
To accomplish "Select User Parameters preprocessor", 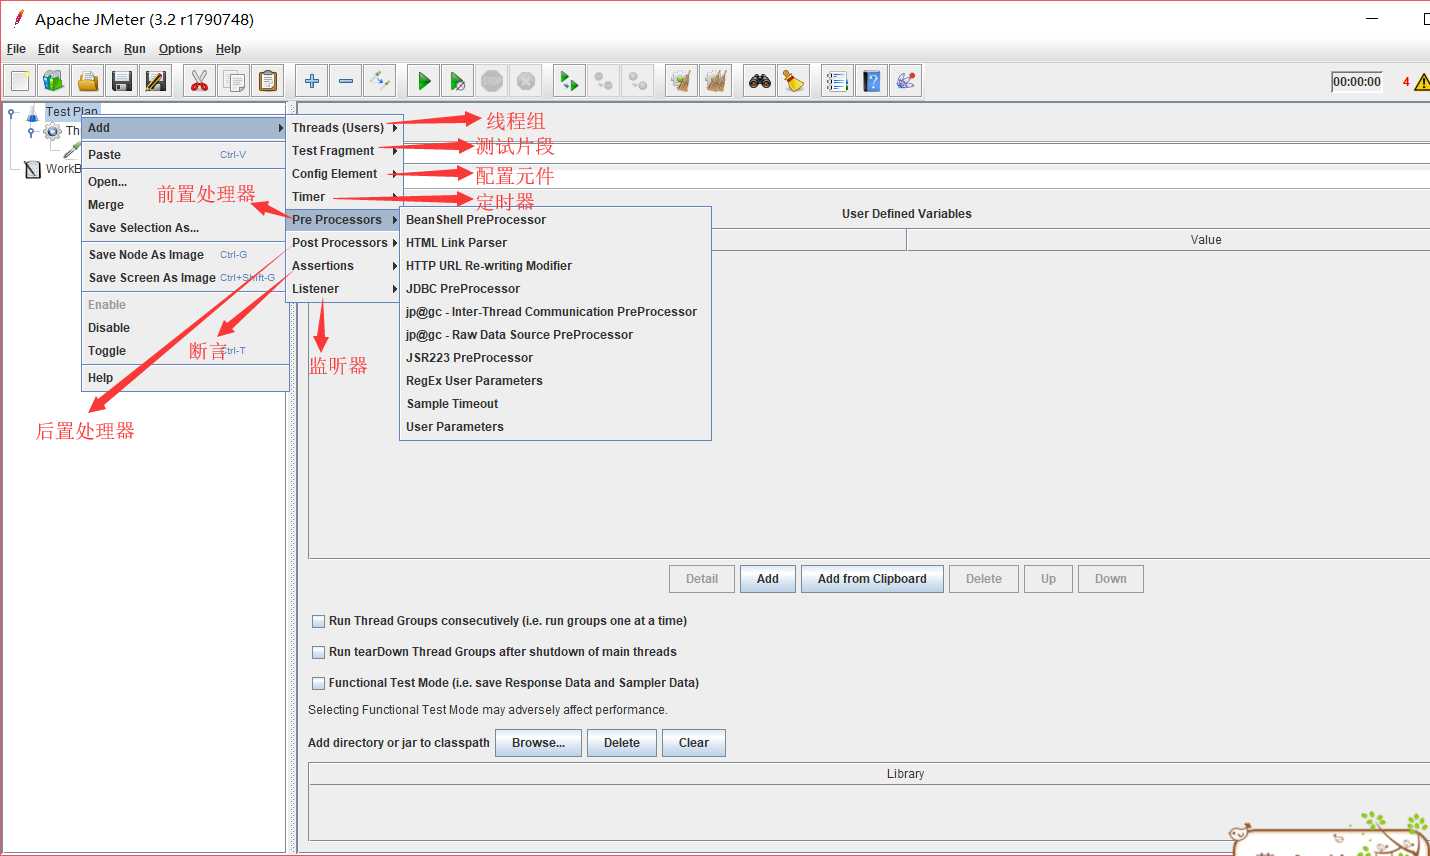I will pyautogui.click(x=555, y=427).
